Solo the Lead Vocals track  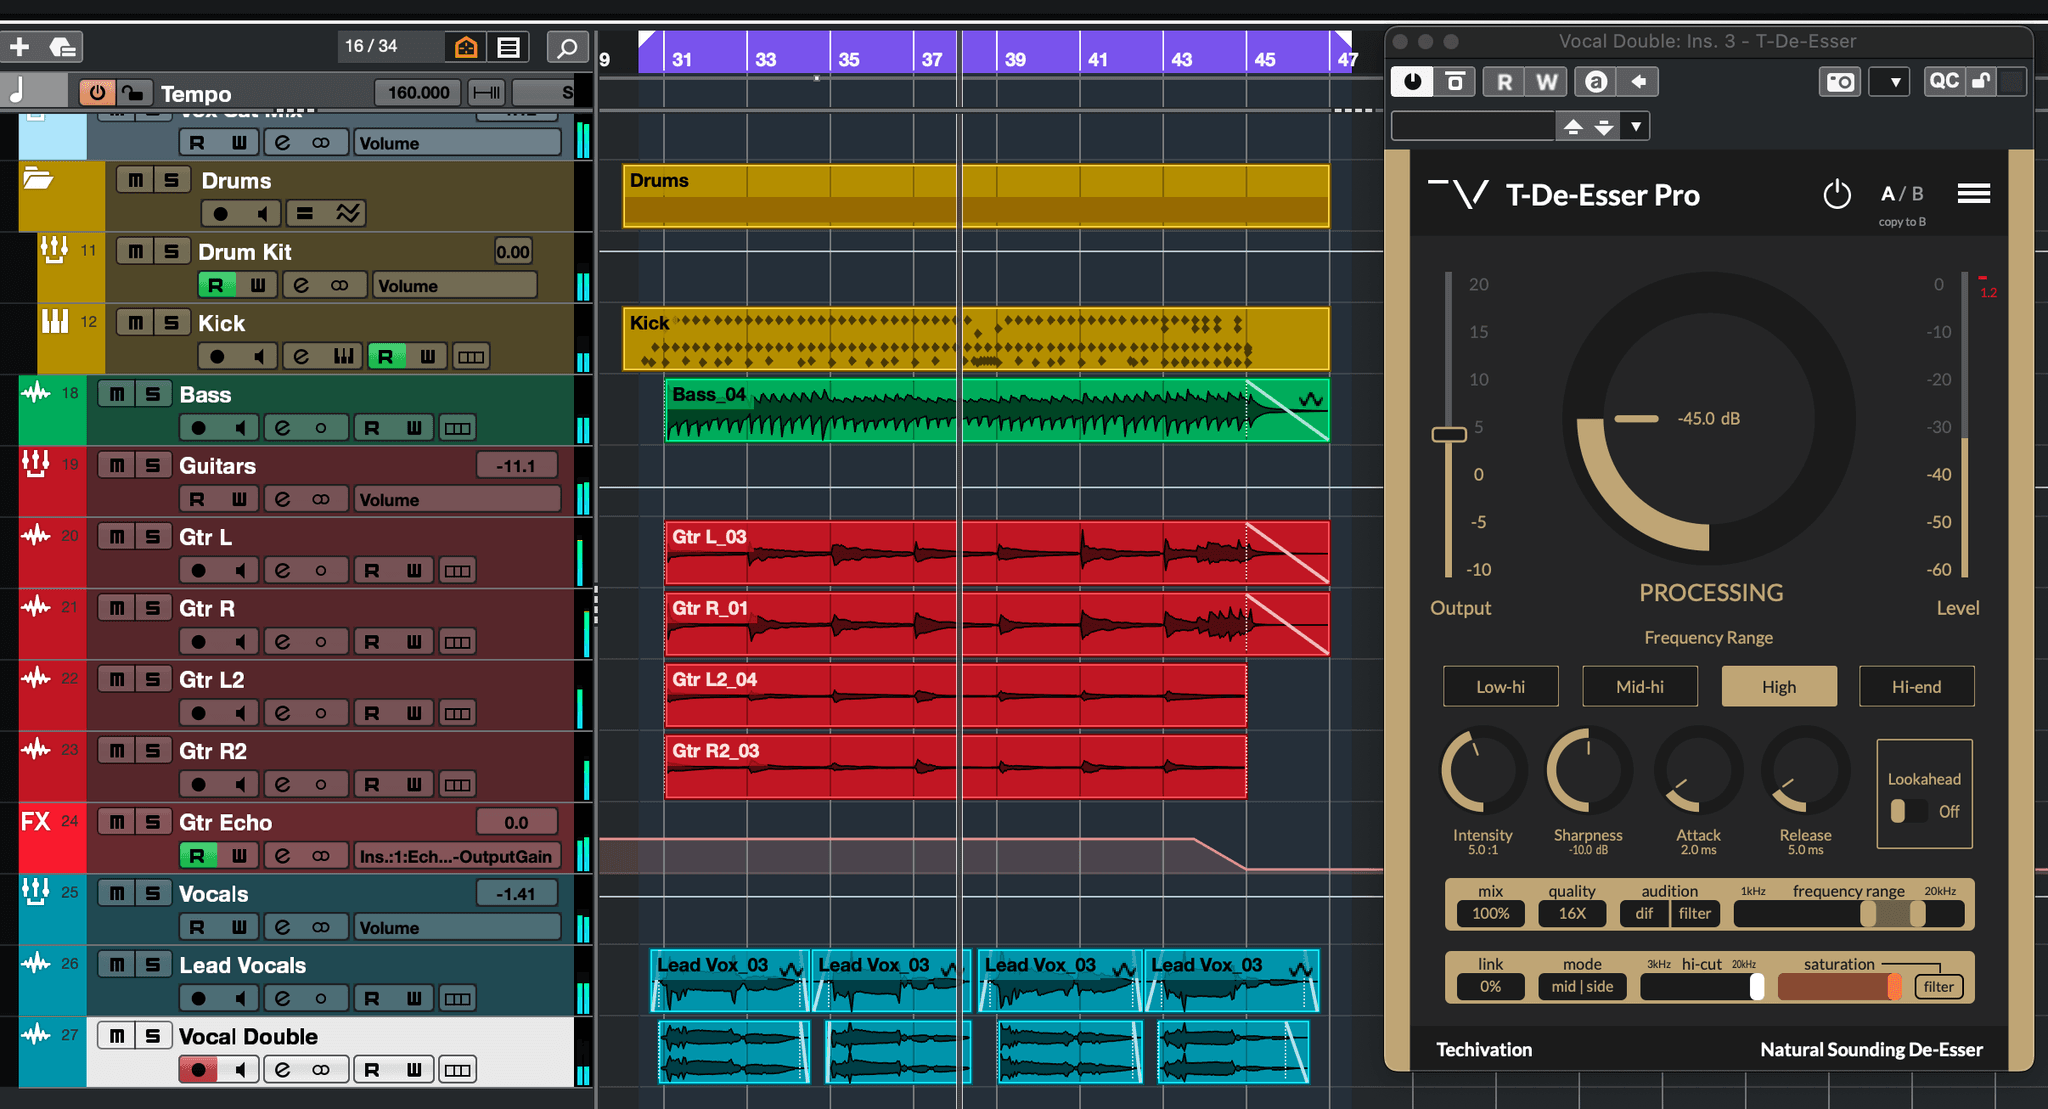click(x=152, y=964)
